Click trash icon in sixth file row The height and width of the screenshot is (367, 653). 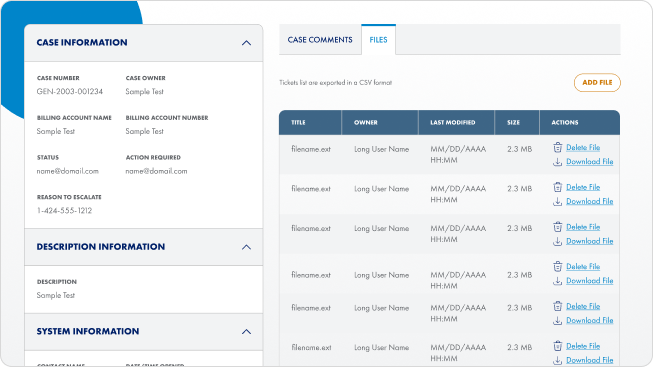tap(558, 346)
